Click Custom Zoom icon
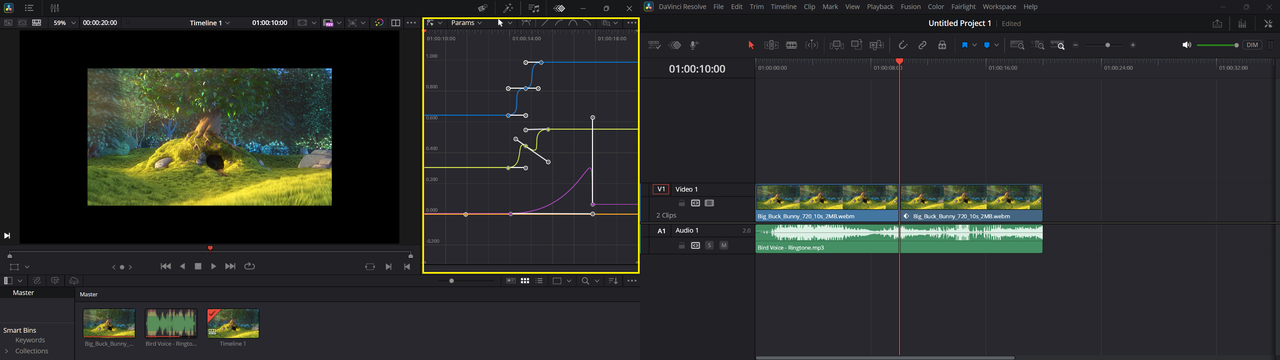This screenshot has height=360, width=1280. tap(1058, 45)
